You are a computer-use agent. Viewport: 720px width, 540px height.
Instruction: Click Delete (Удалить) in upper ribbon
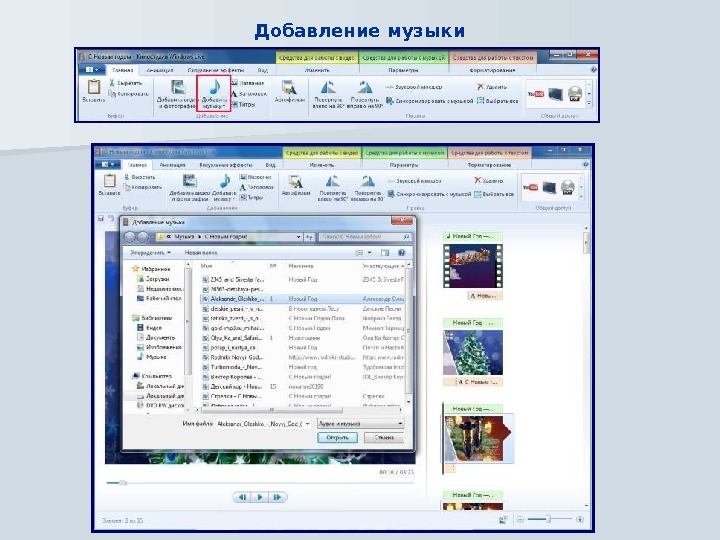pyautogui.click(x=492, y=87)
